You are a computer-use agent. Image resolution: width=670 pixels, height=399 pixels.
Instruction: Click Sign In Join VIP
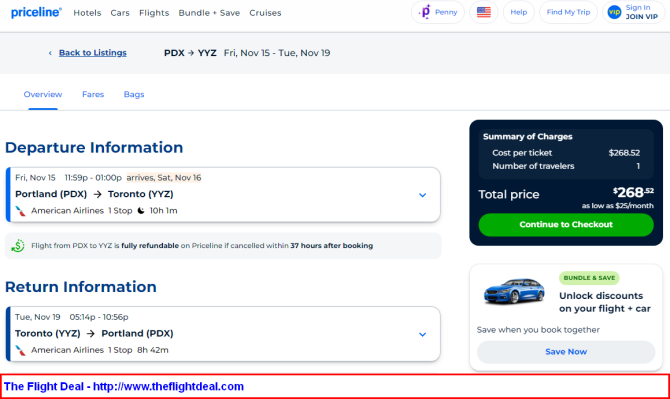click(x=634, y=12)
